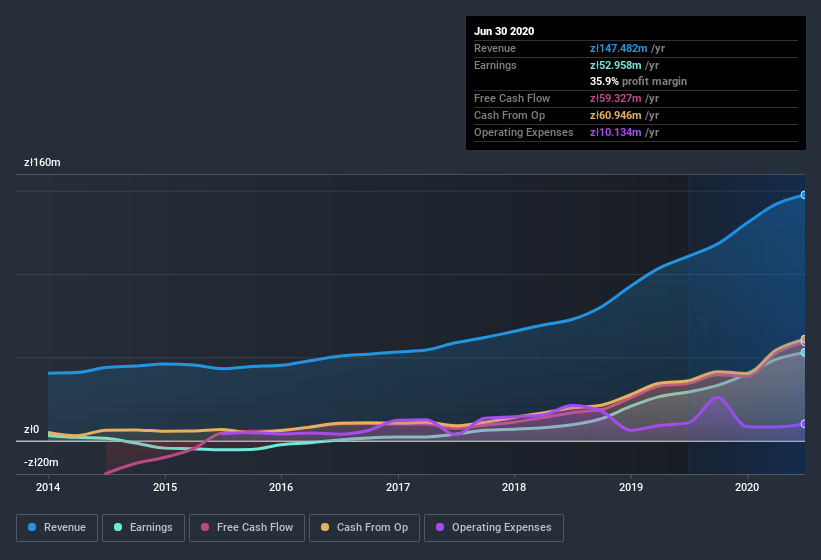Screen dimensions: 821x560
Task: Click the -zł20m y-axis label
Action: point(41,462)
